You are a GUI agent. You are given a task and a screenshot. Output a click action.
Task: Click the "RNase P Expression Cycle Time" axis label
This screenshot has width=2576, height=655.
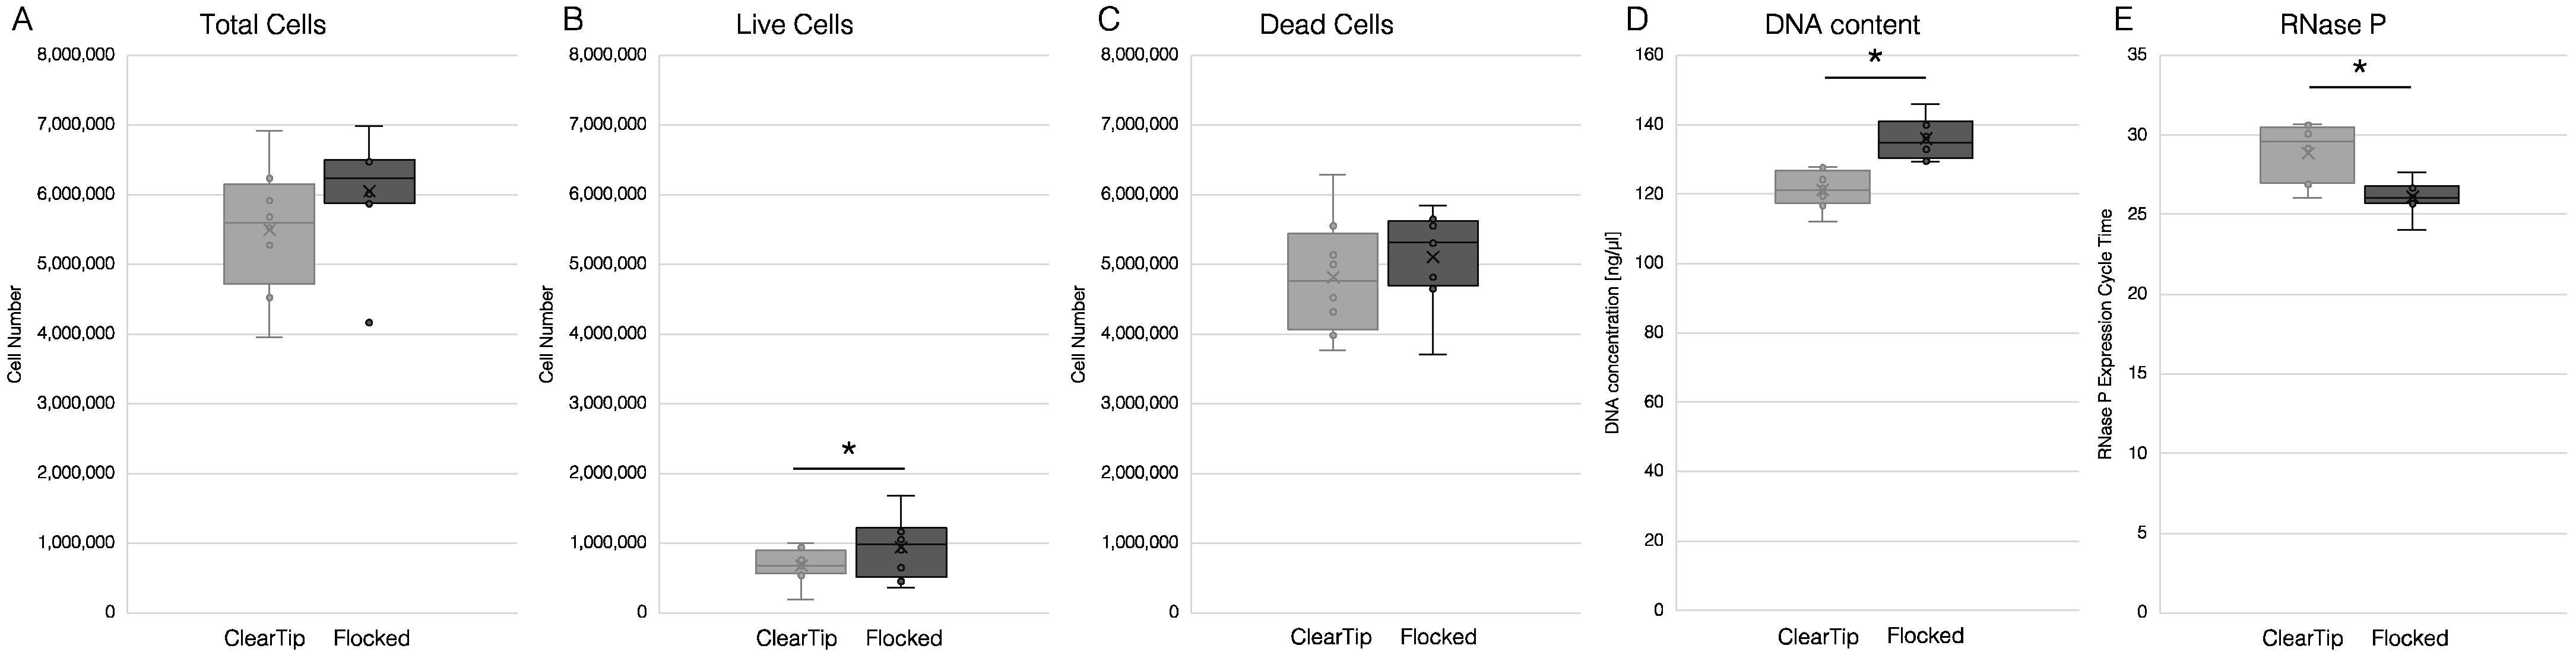tap(2105, 334)
